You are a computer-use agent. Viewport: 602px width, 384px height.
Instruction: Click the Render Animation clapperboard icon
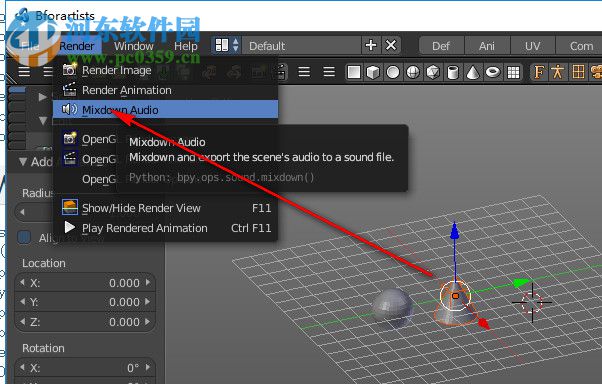pyautogui.click(x=69, y=90)
